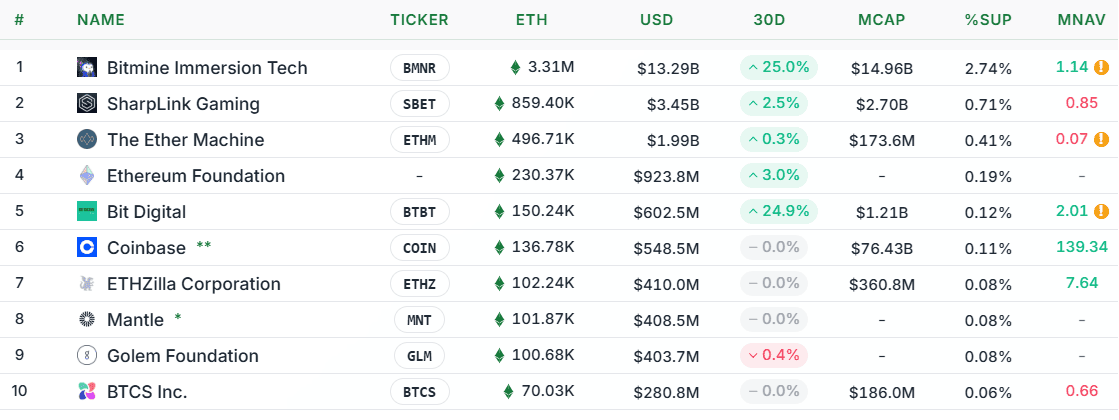Click the orange warning icon beside 1.14 MNAV

point(1101,68)
